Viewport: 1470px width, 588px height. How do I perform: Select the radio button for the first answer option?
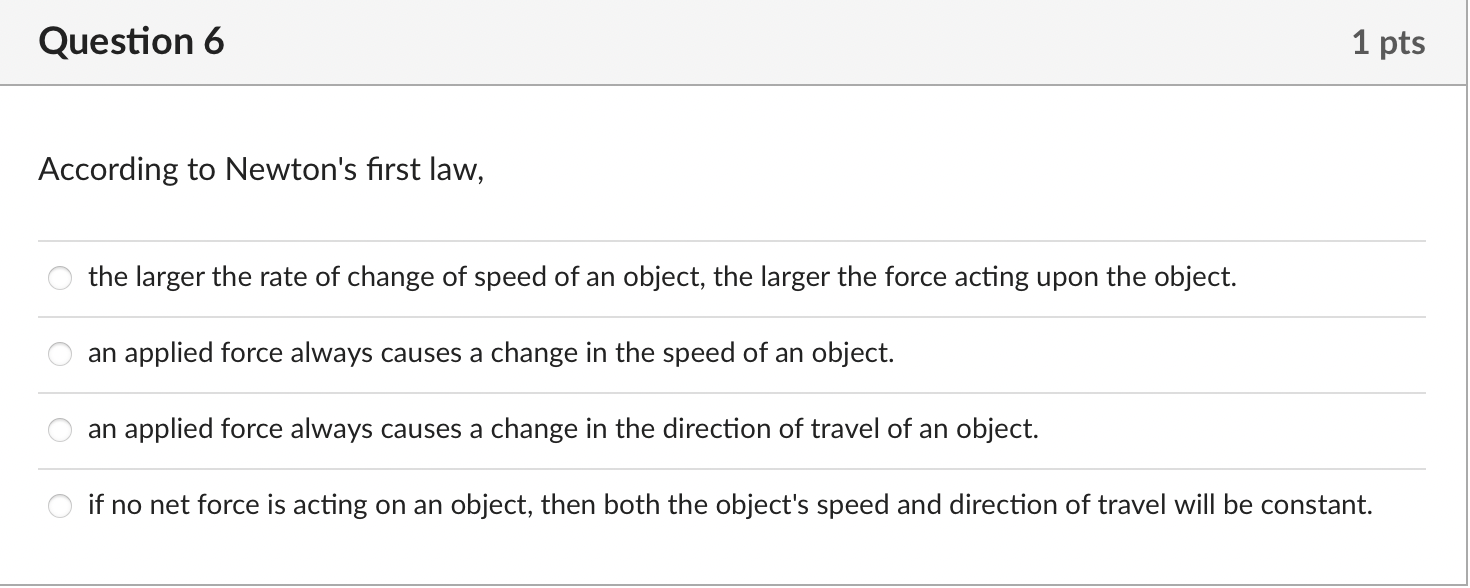pyautogui.click(x=59, y=277)
